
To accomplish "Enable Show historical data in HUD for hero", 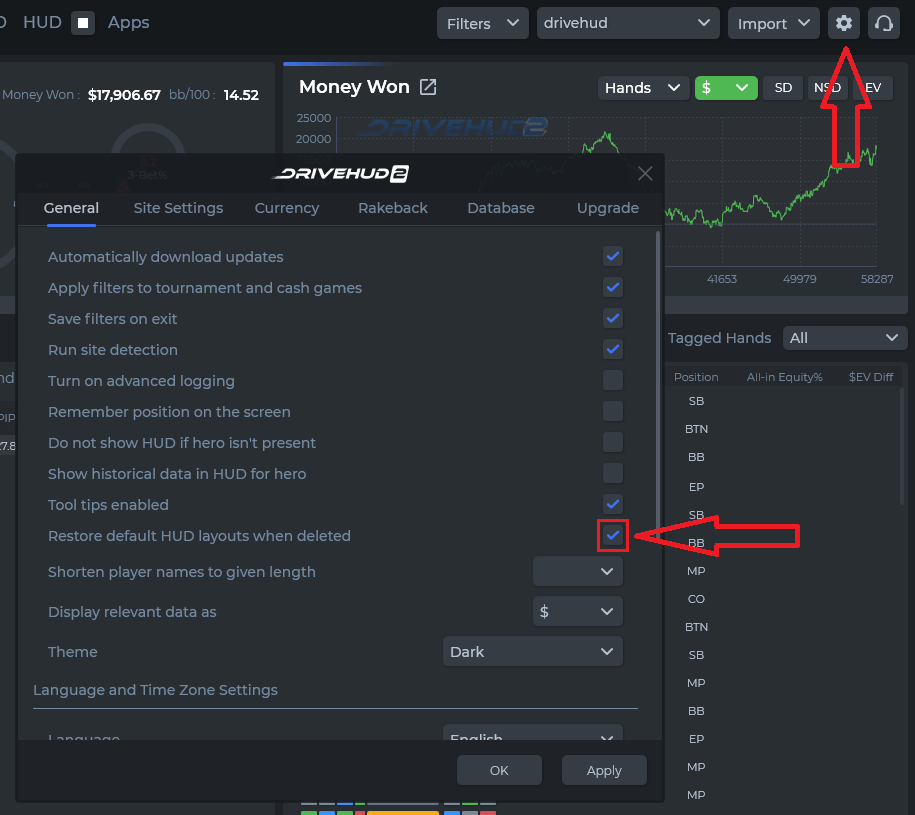I will click(613, 473).
